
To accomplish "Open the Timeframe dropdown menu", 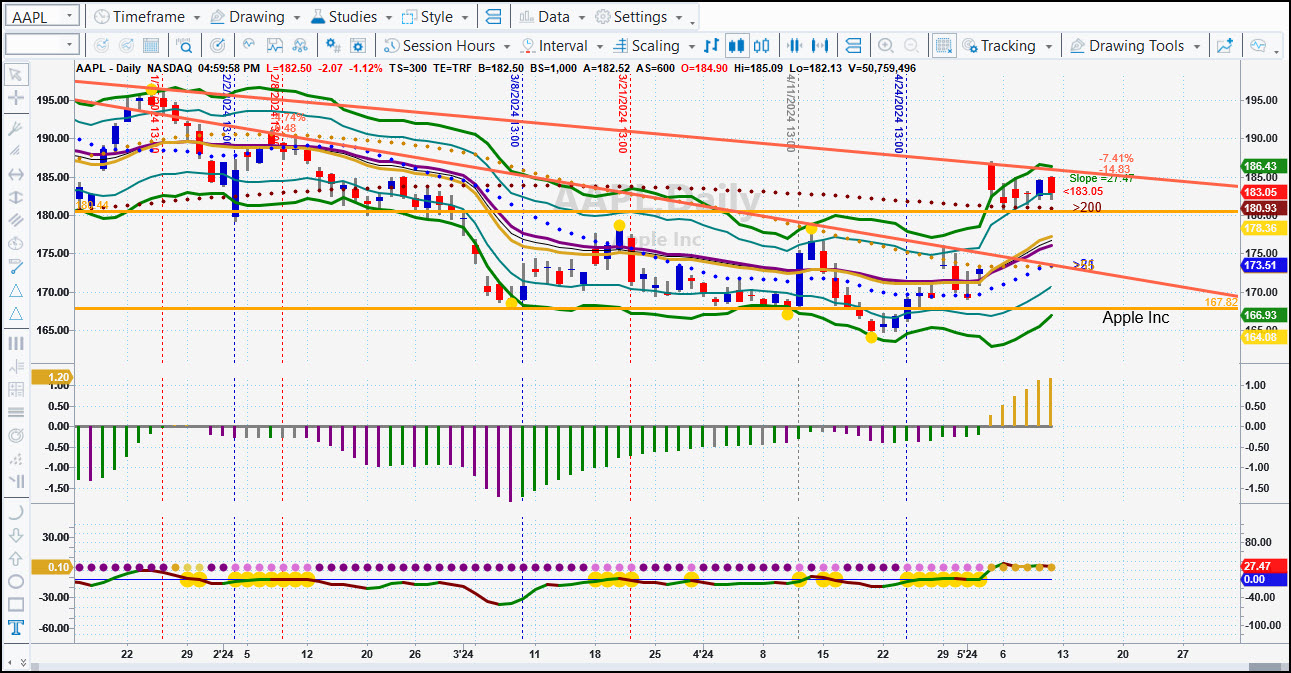I will coord(147,17).
